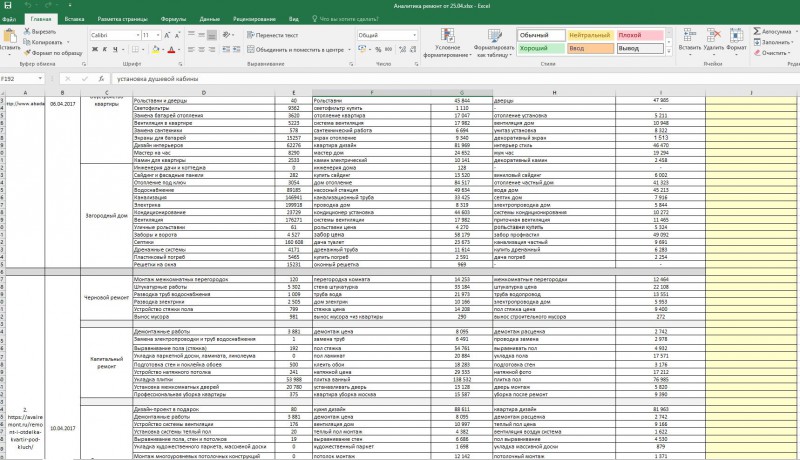
Task: Click the formula bar input field
Action: pos(454,79)
